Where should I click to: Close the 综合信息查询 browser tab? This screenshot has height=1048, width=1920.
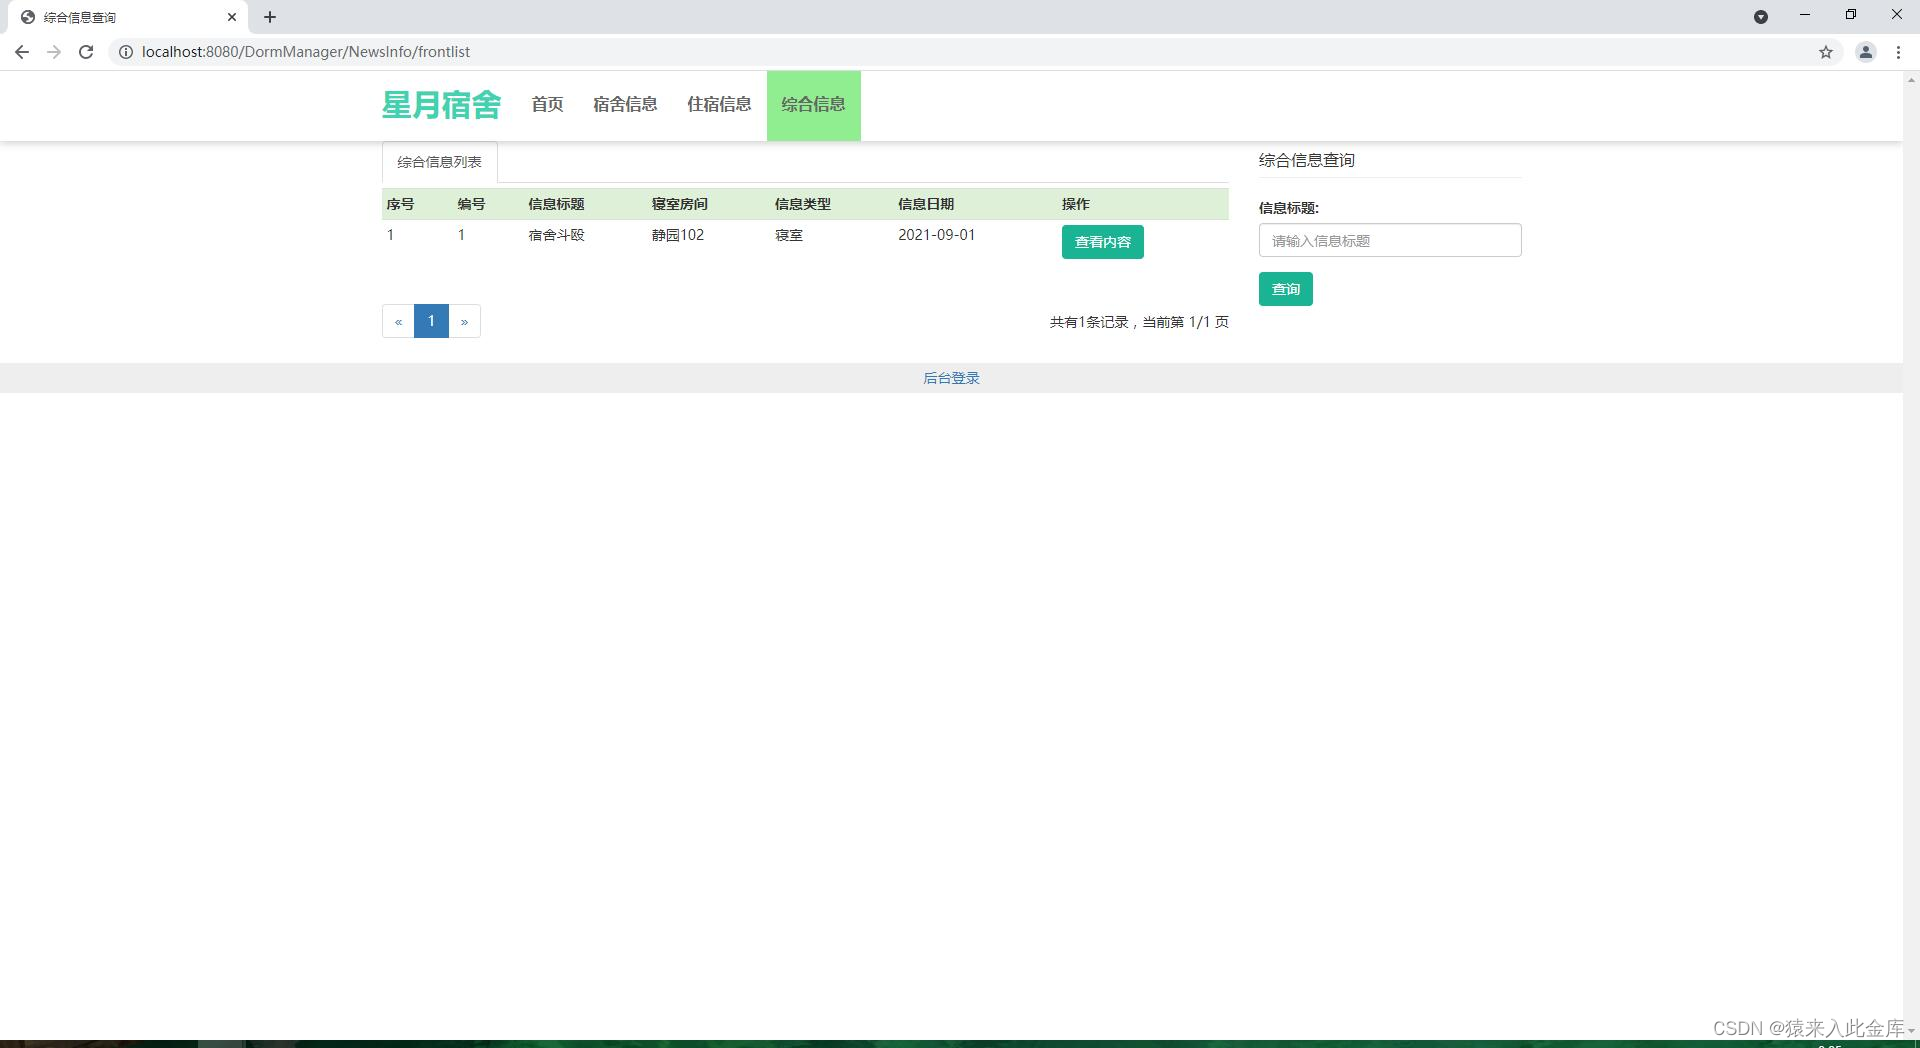(x=232, y=17)
